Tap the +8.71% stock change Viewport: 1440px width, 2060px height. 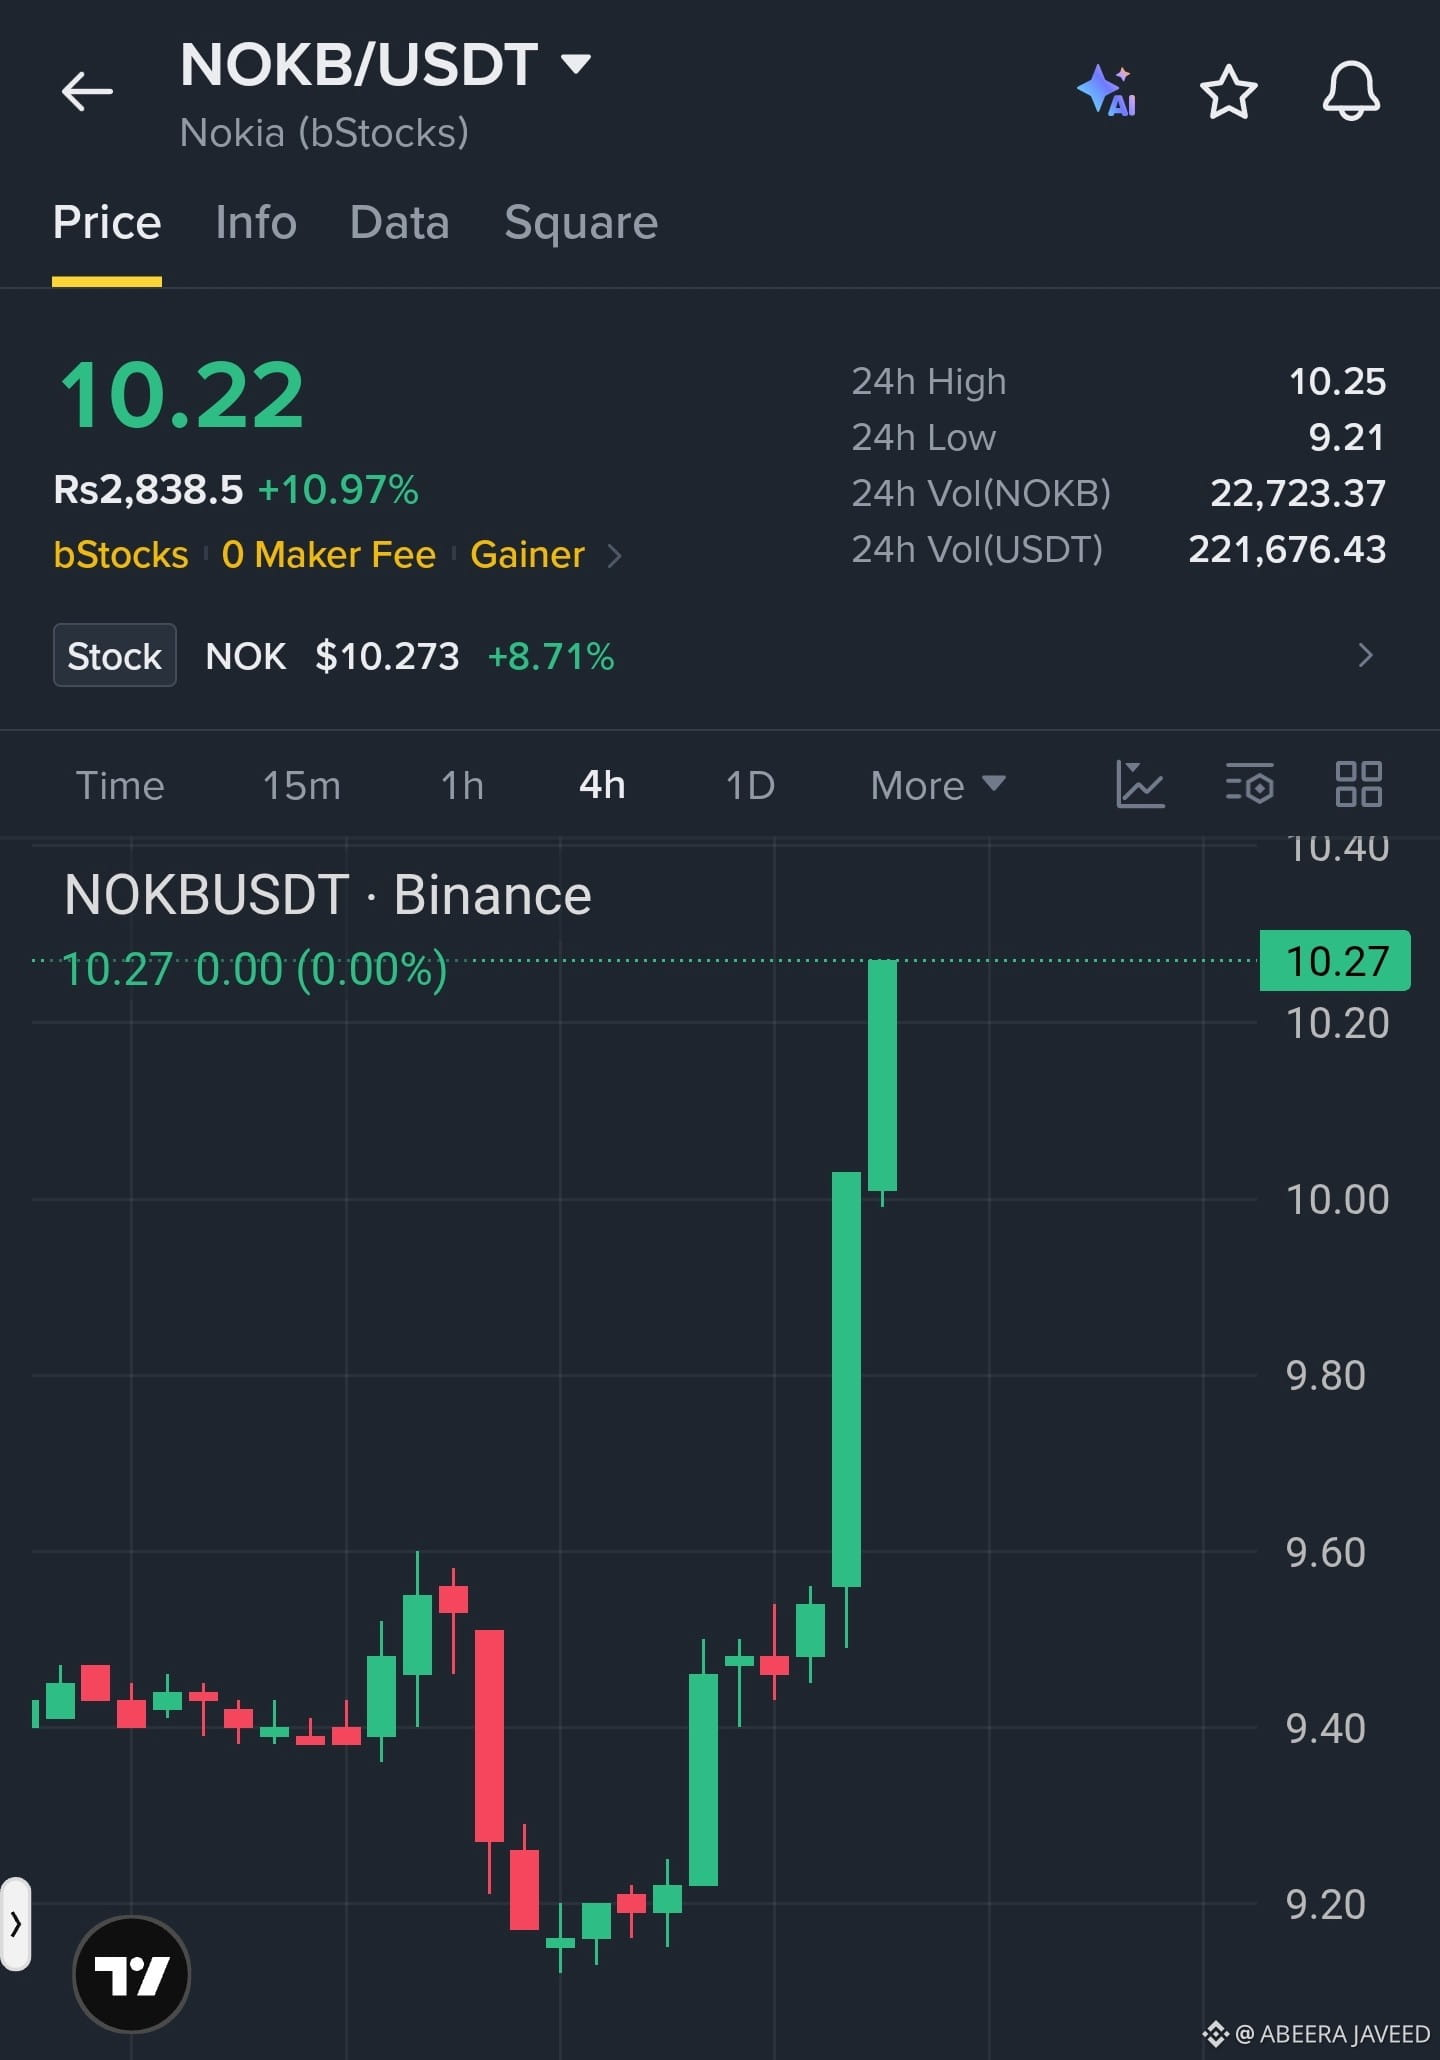(x=551, y=656)
